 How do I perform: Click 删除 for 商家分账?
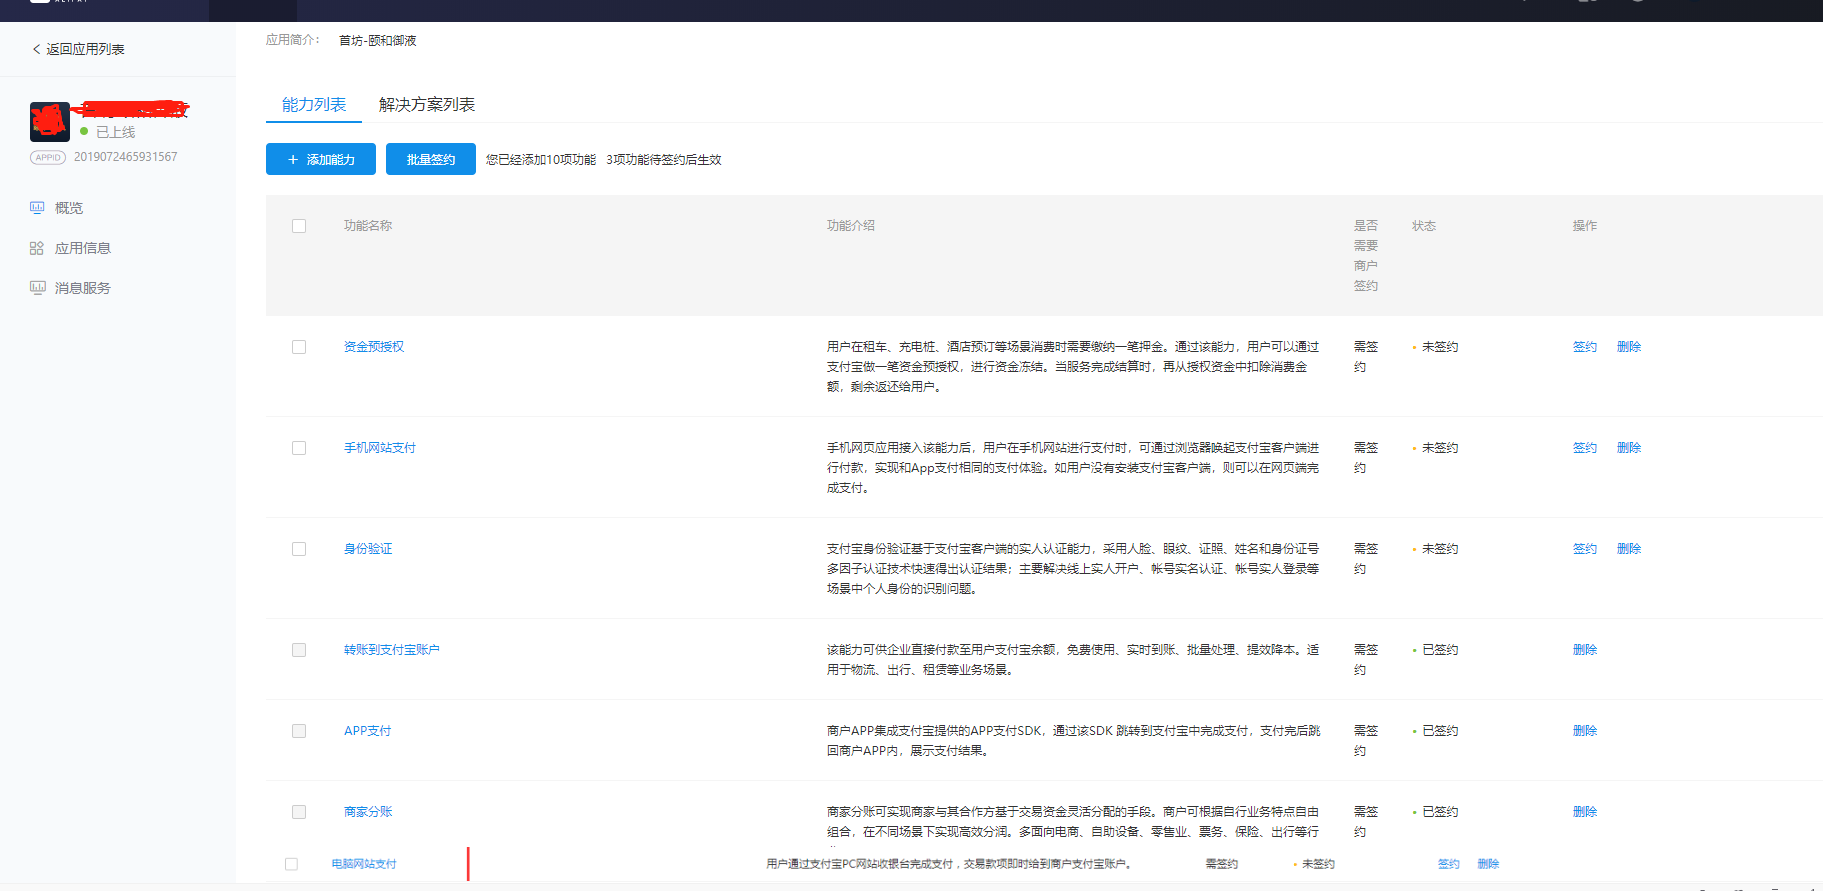pyautogui.click(x=1585, y=812)
